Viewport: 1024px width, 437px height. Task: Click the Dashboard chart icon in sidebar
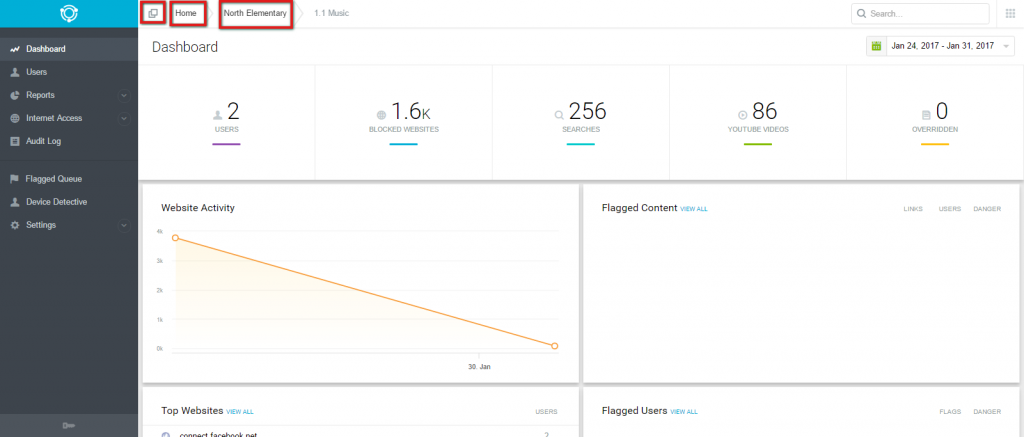(15, 49)
